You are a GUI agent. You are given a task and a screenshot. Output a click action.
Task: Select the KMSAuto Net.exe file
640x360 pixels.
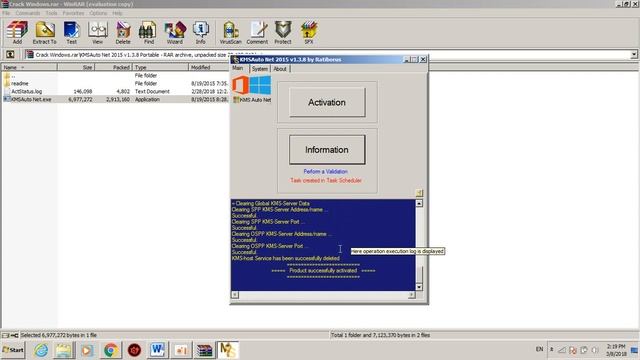116,99
